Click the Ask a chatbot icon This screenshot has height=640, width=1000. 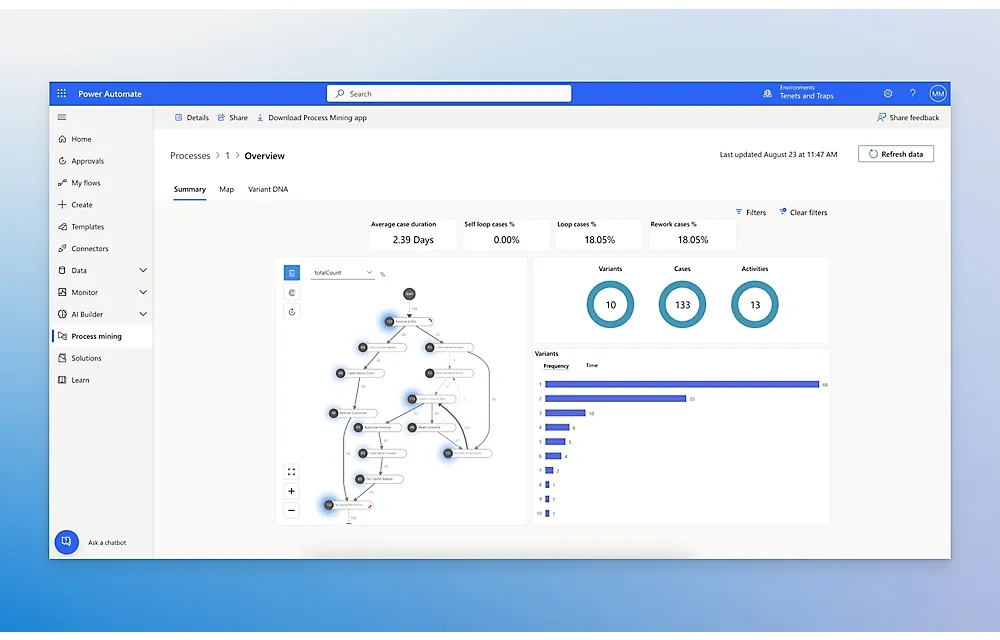pos(66,542)
